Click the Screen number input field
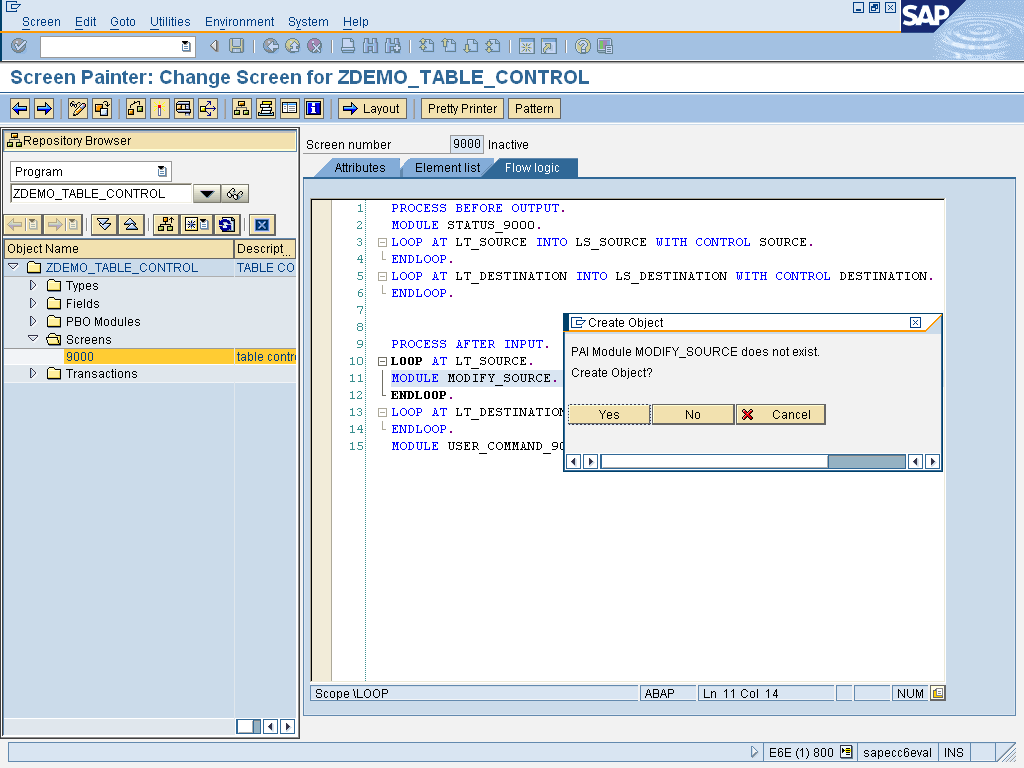1024x768 pixels. [466, 144]
